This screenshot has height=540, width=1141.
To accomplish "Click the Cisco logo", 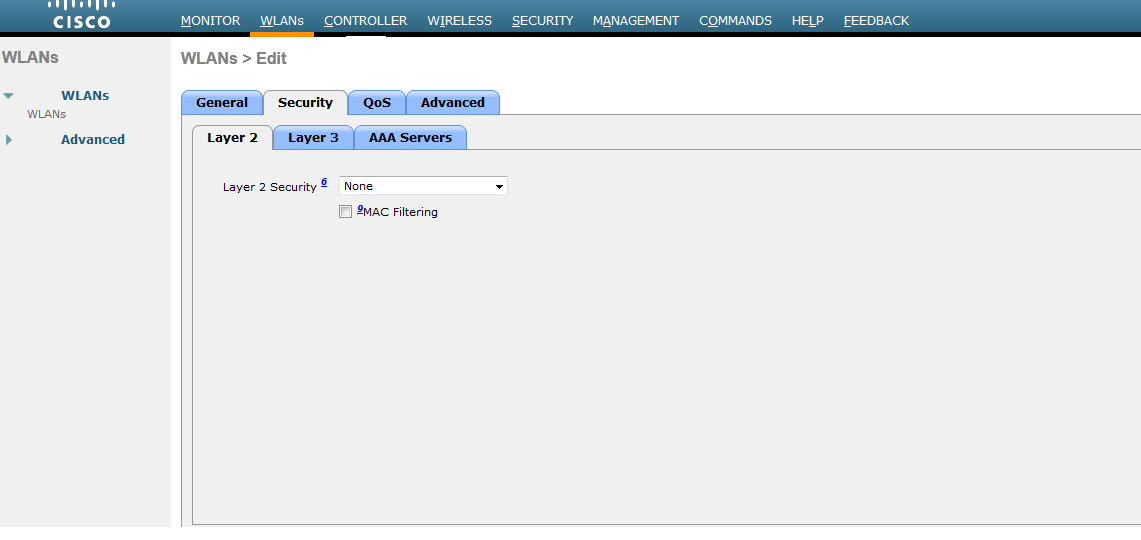I will coord(82,16).
